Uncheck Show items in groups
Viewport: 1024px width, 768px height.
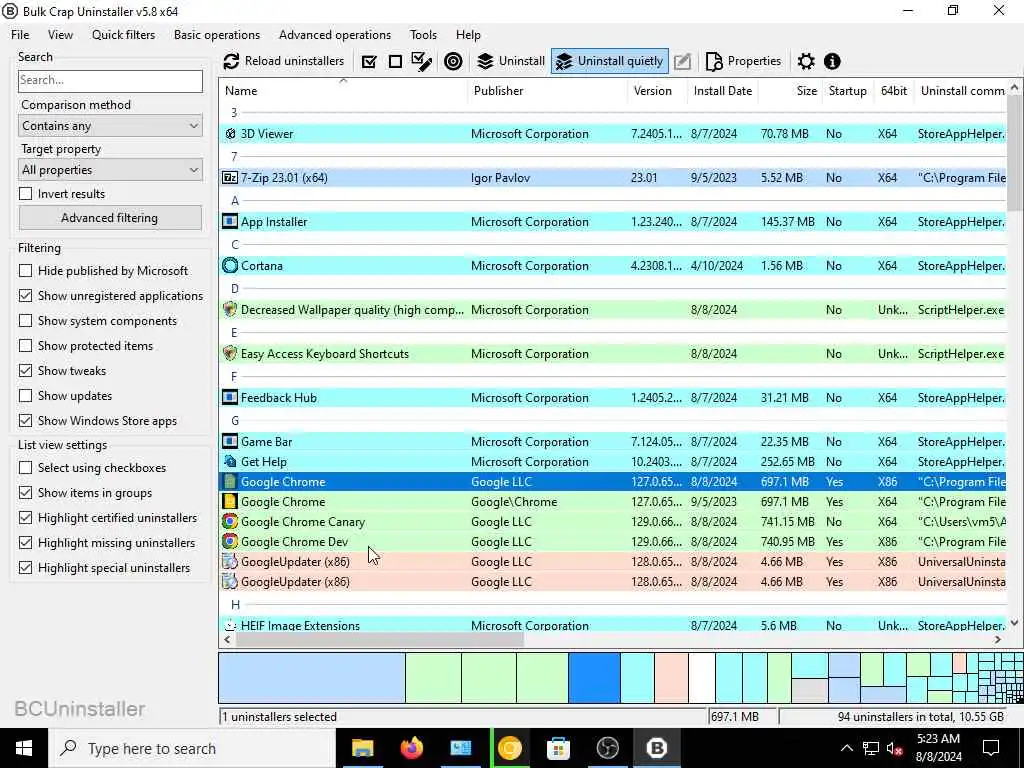25,492
